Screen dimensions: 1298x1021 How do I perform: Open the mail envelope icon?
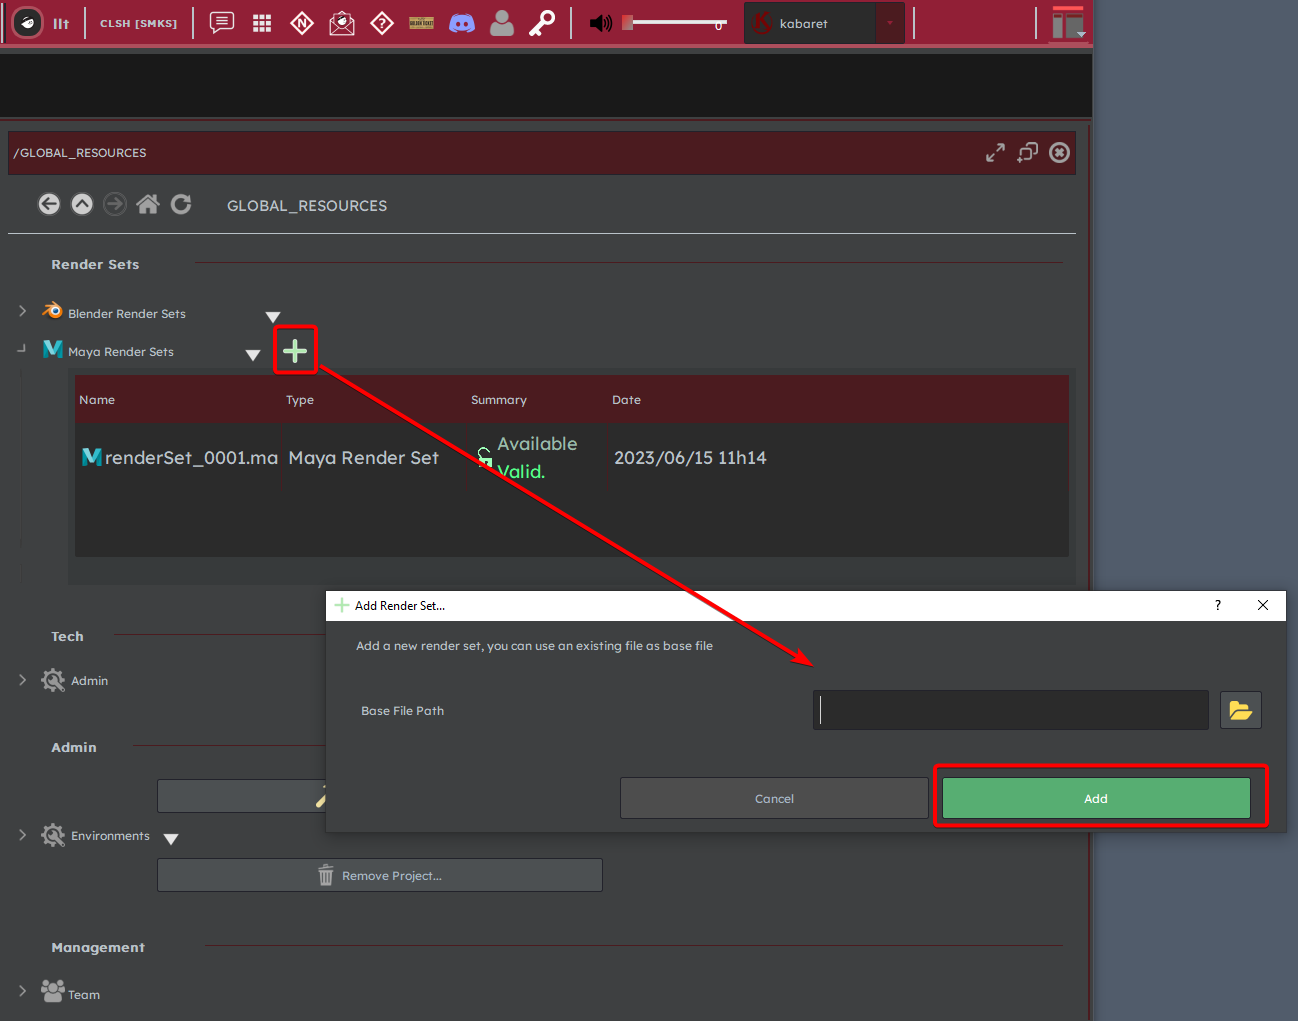coord(342,23)
